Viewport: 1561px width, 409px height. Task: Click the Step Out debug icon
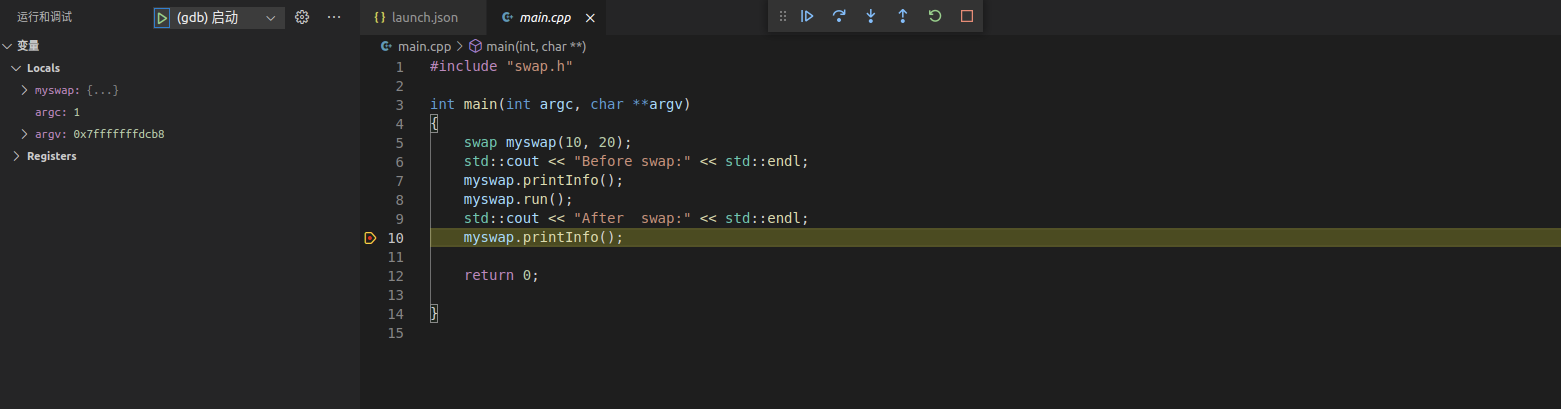click(x=903, y=16)
